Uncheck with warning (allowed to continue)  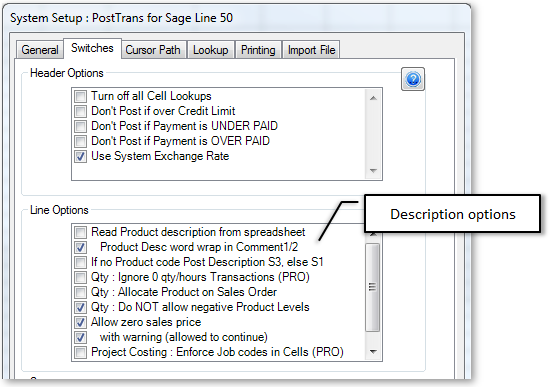[80, 337]
